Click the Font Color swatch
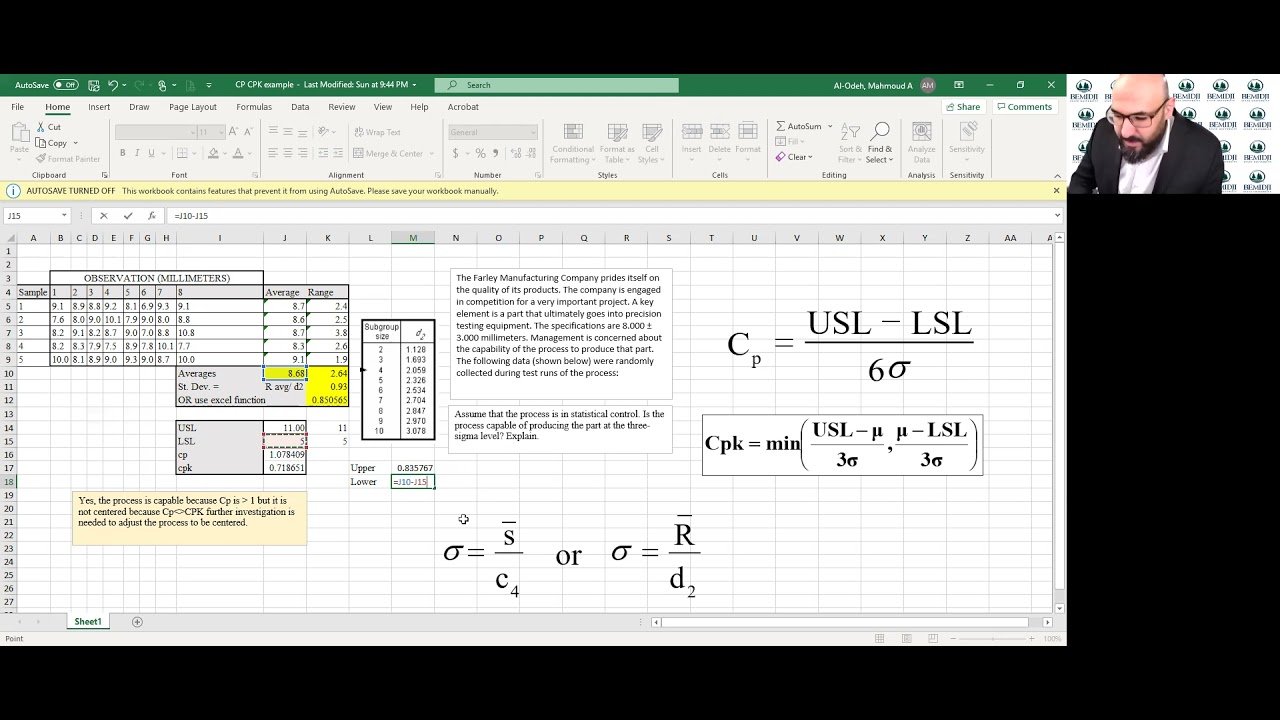This screenshot has width=1280, height=720. click(237, 153)
